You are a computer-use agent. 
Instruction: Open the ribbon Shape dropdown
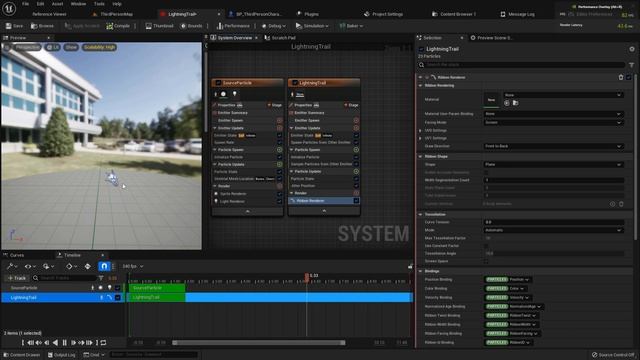pyautogui.click(x=553, y=164)
